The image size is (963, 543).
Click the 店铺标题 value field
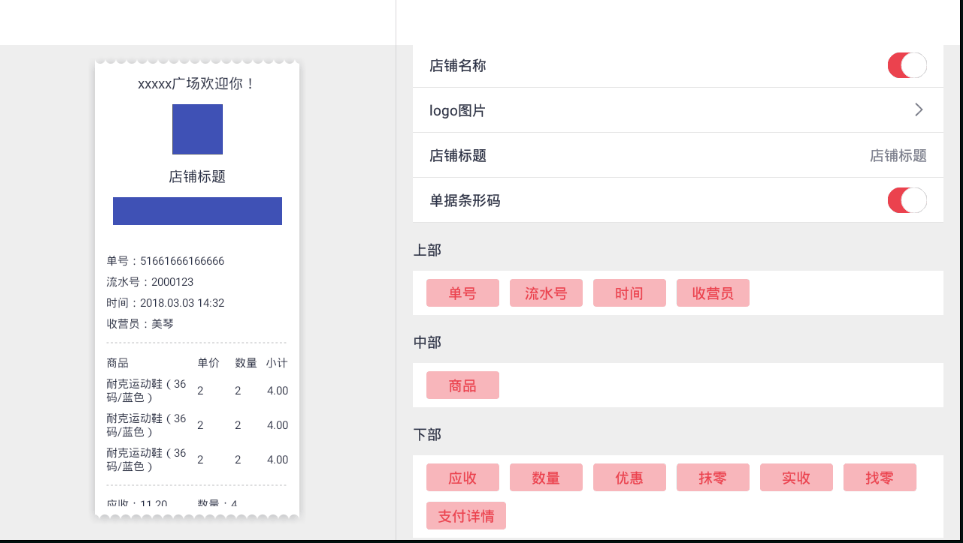point(897,155)
